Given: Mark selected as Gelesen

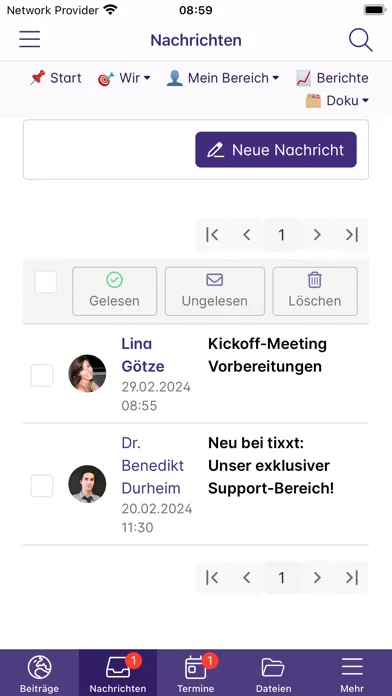Looking at the screenshot, I should coord(115,291).
